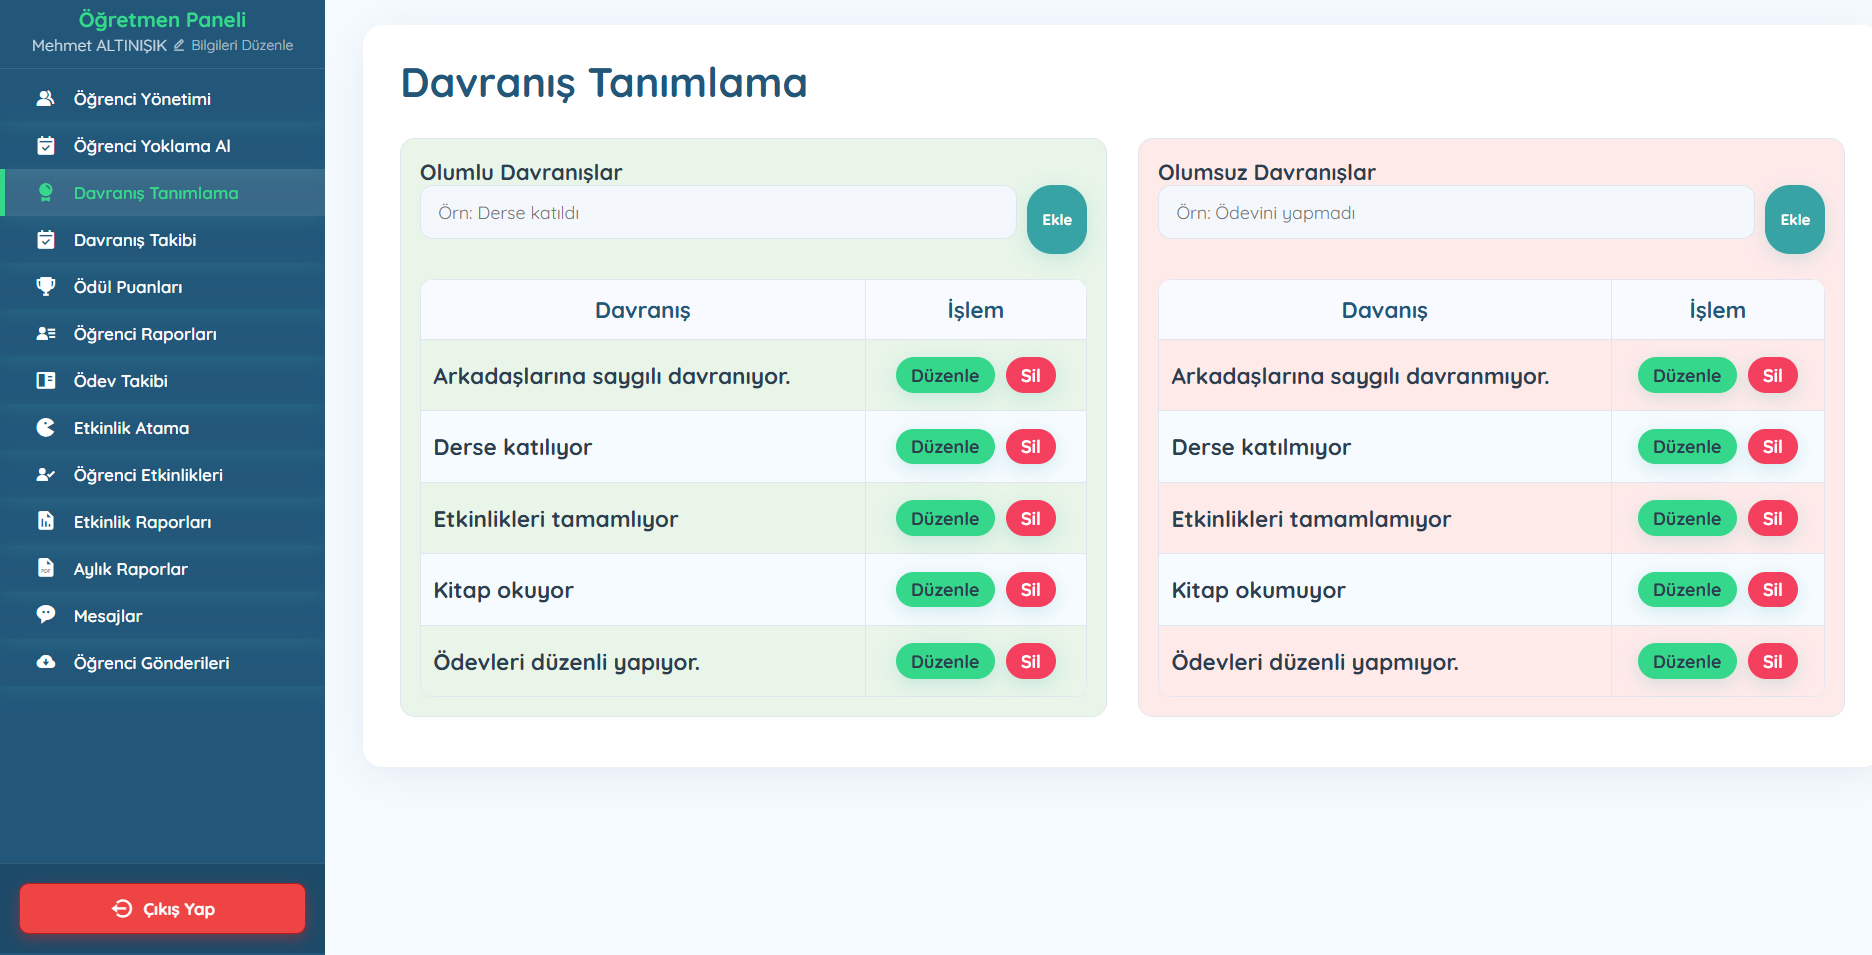Click the Ödev Takibi book icon
Viewport: 1872px width, 955px height.
coord(46,381)
